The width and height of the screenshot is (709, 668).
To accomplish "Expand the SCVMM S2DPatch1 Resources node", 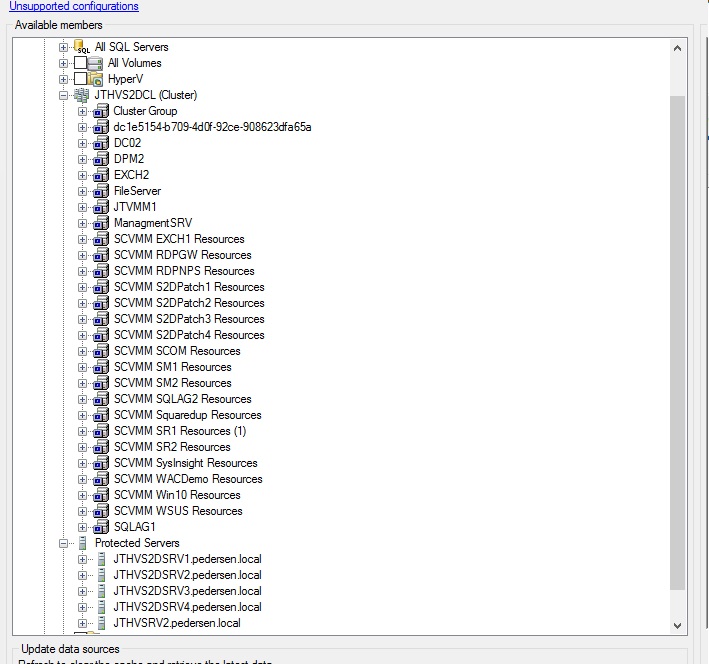I will coord(82,288).
